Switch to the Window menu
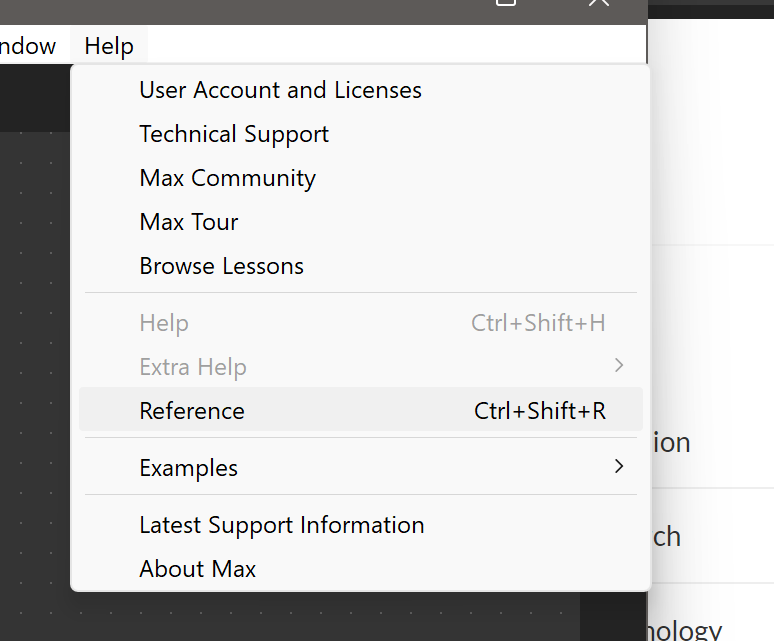774x641 pixels. (x=28, y=46)
